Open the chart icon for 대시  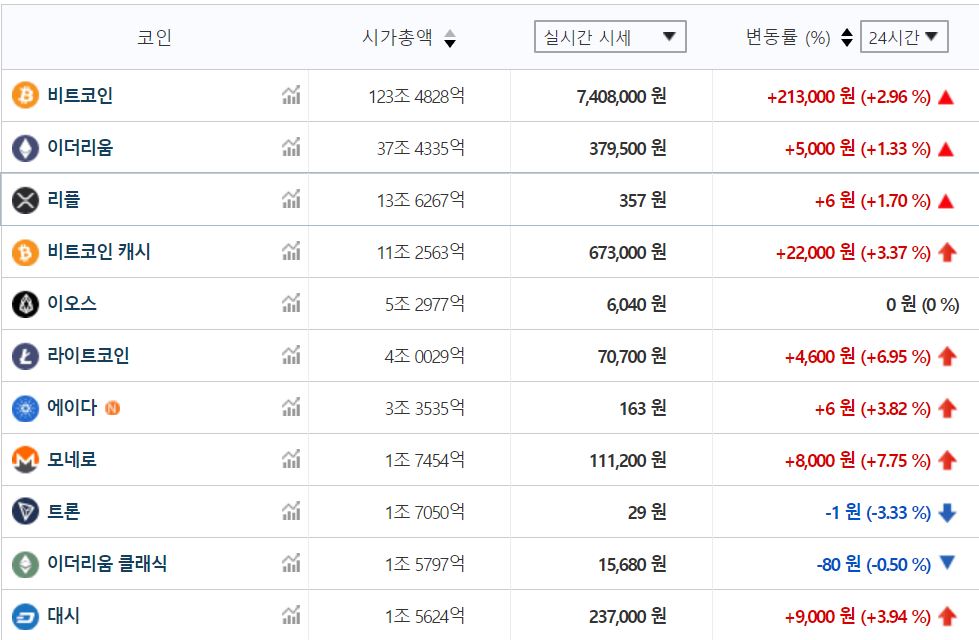click(x=291, y=616)
